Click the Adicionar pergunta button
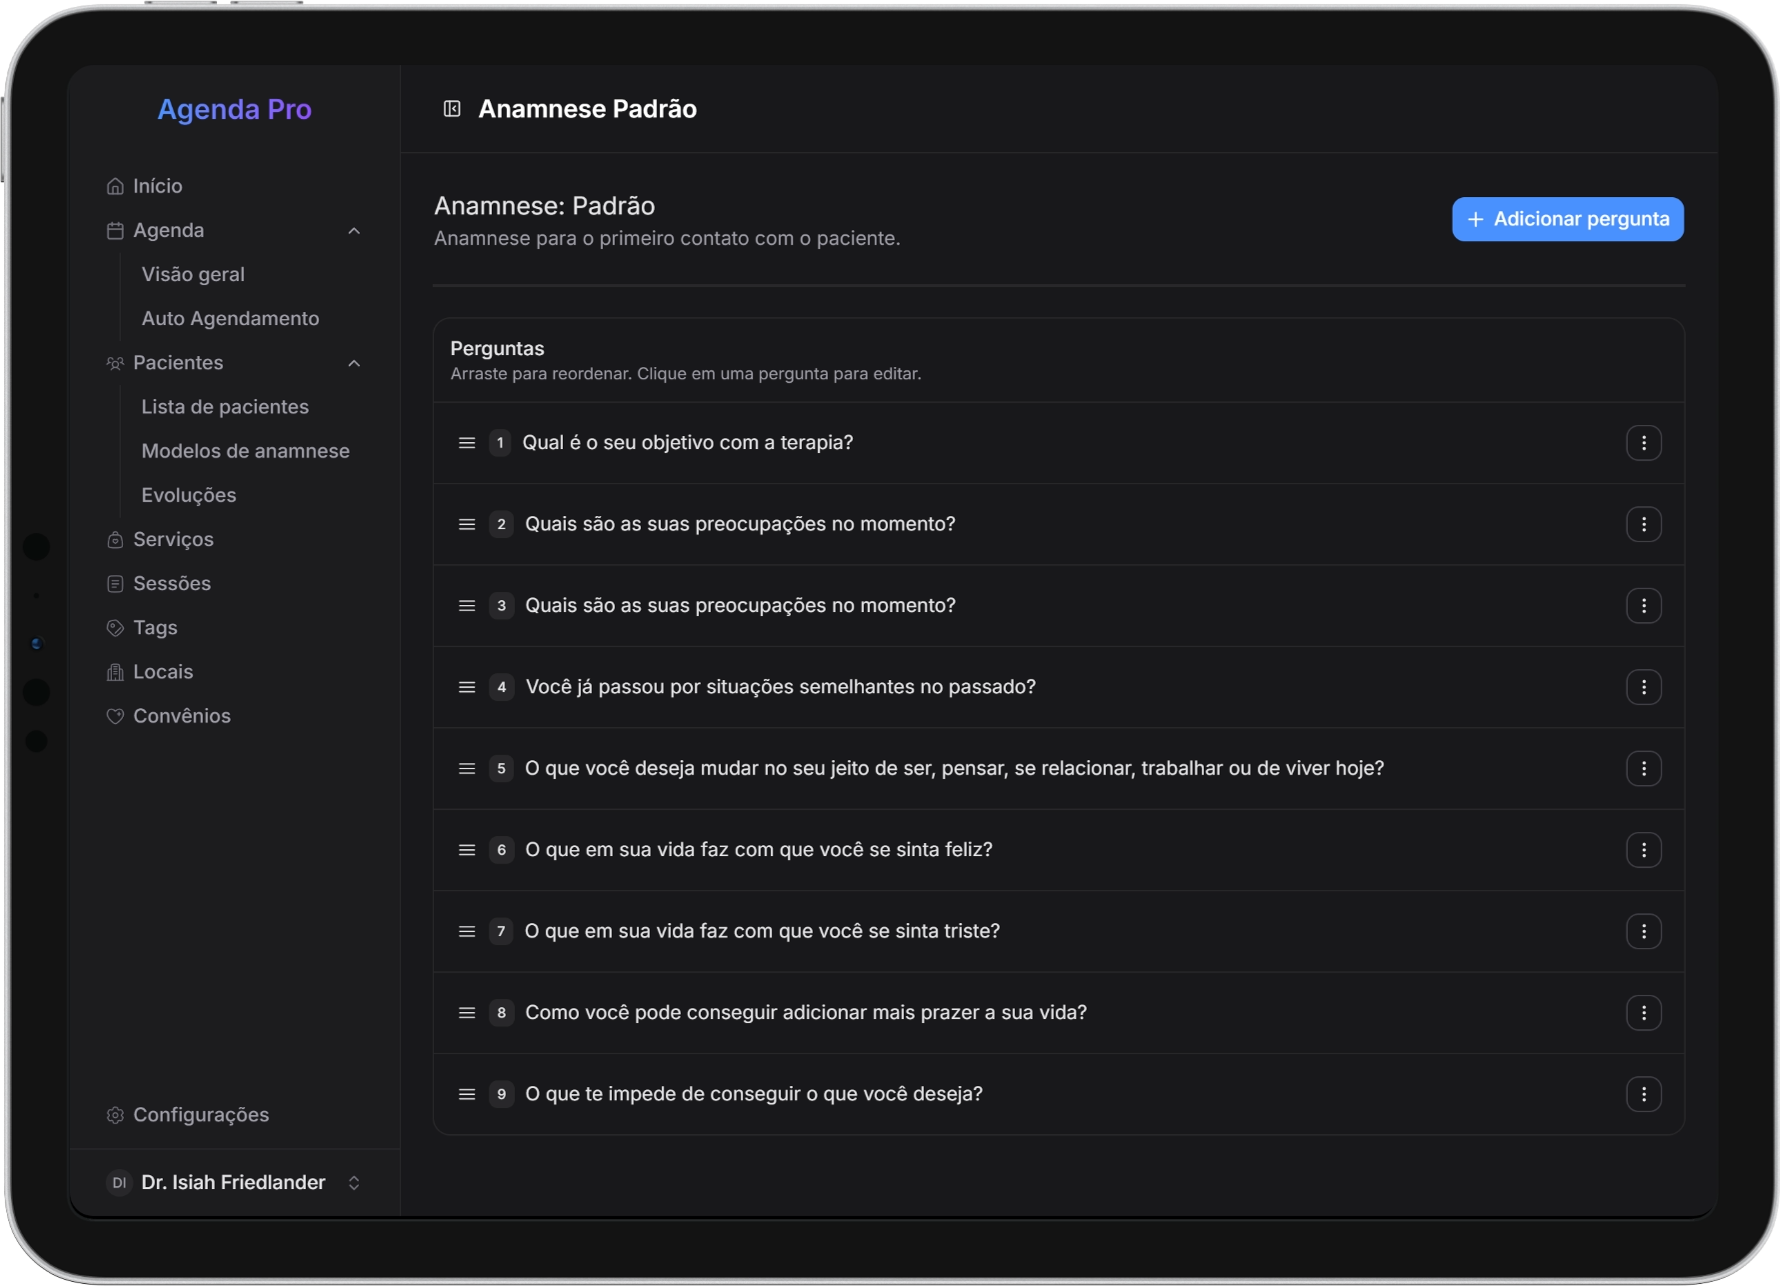The height and width of the screenshot is (1286, 1780). pos(1566,219)
